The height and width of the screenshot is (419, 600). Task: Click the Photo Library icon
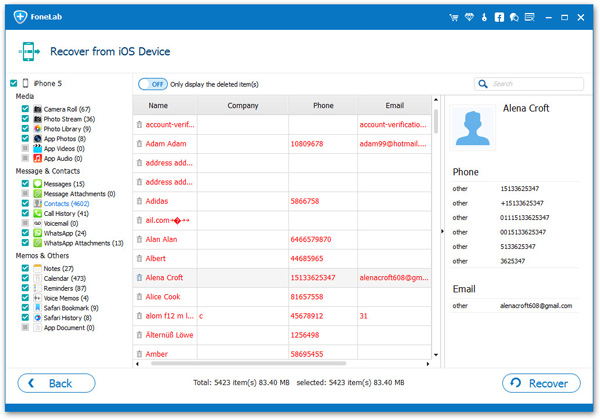coord(38,129)
